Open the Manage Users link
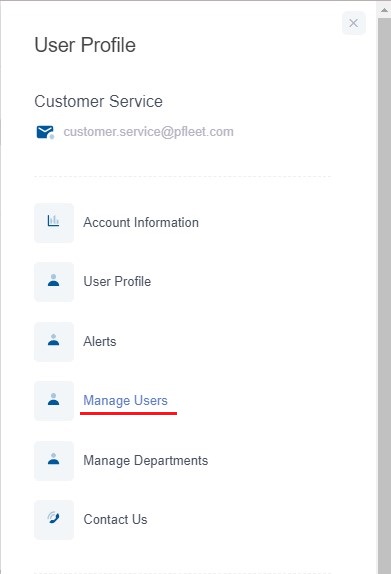Image resolution: width=391 pixels, height=574 pixels. pos(125,400)
